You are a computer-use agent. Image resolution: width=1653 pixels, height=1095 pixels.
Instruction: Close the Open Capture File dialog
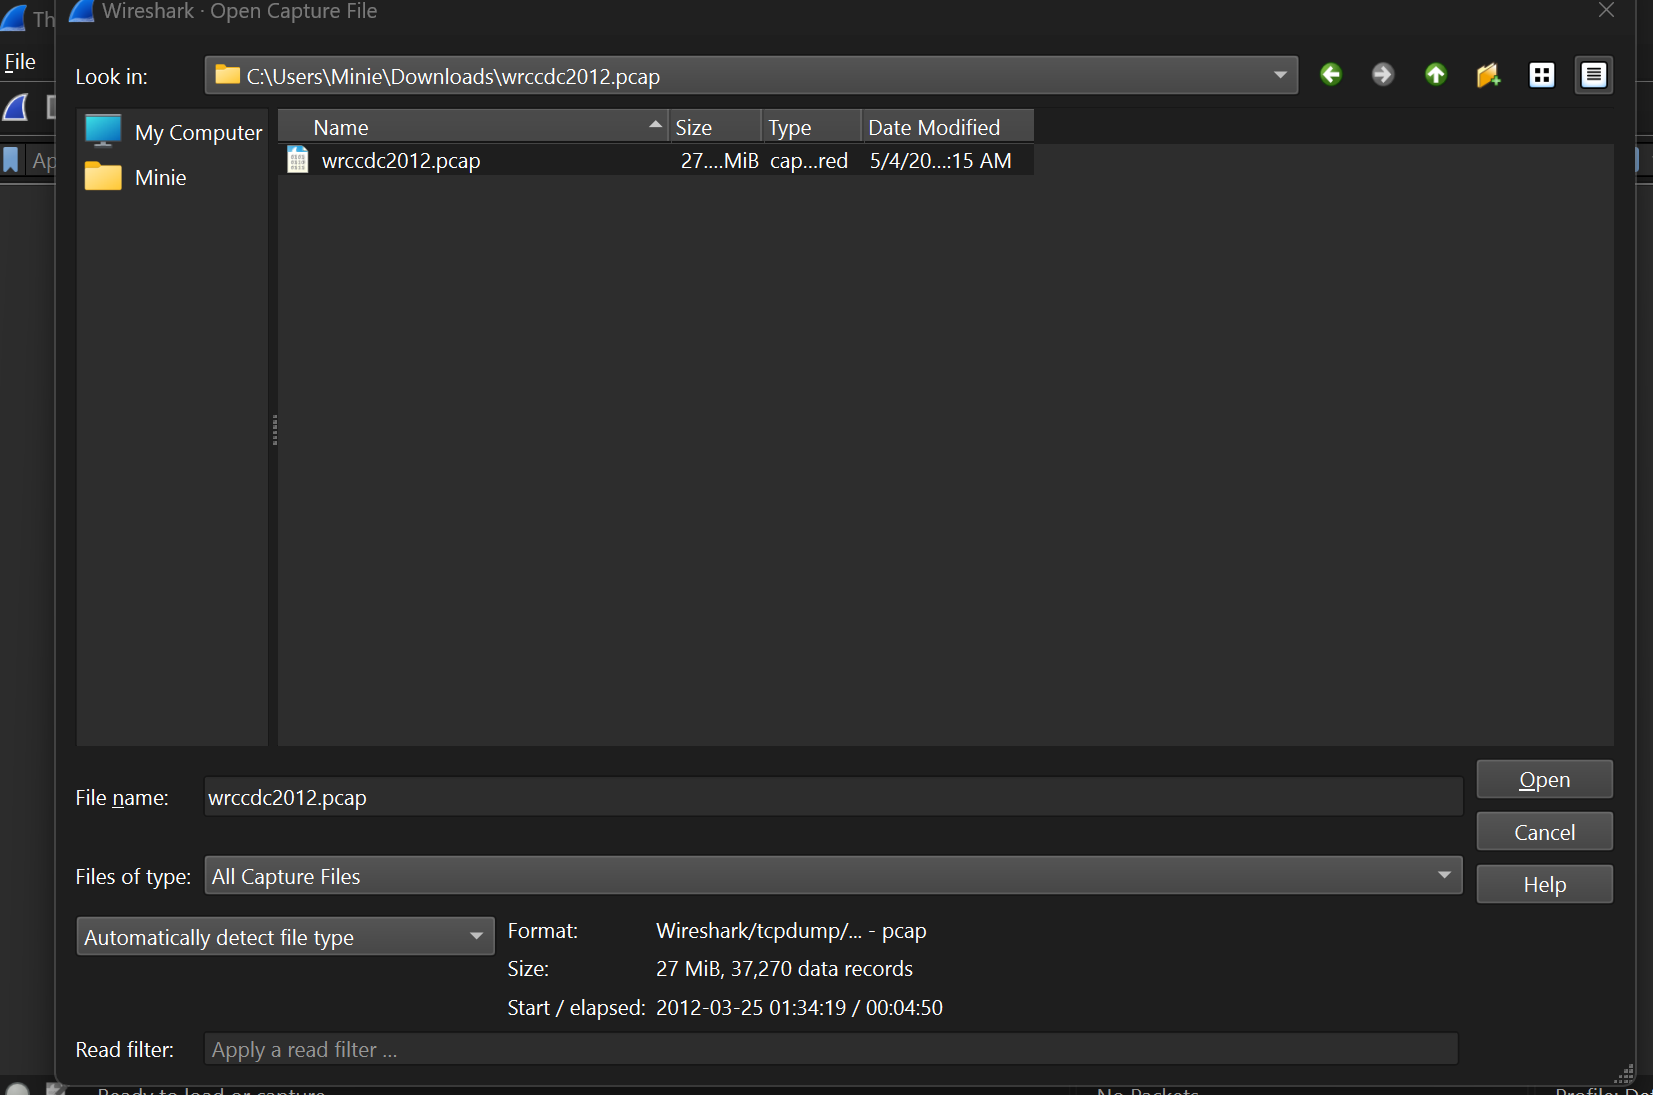point(1606,11)
